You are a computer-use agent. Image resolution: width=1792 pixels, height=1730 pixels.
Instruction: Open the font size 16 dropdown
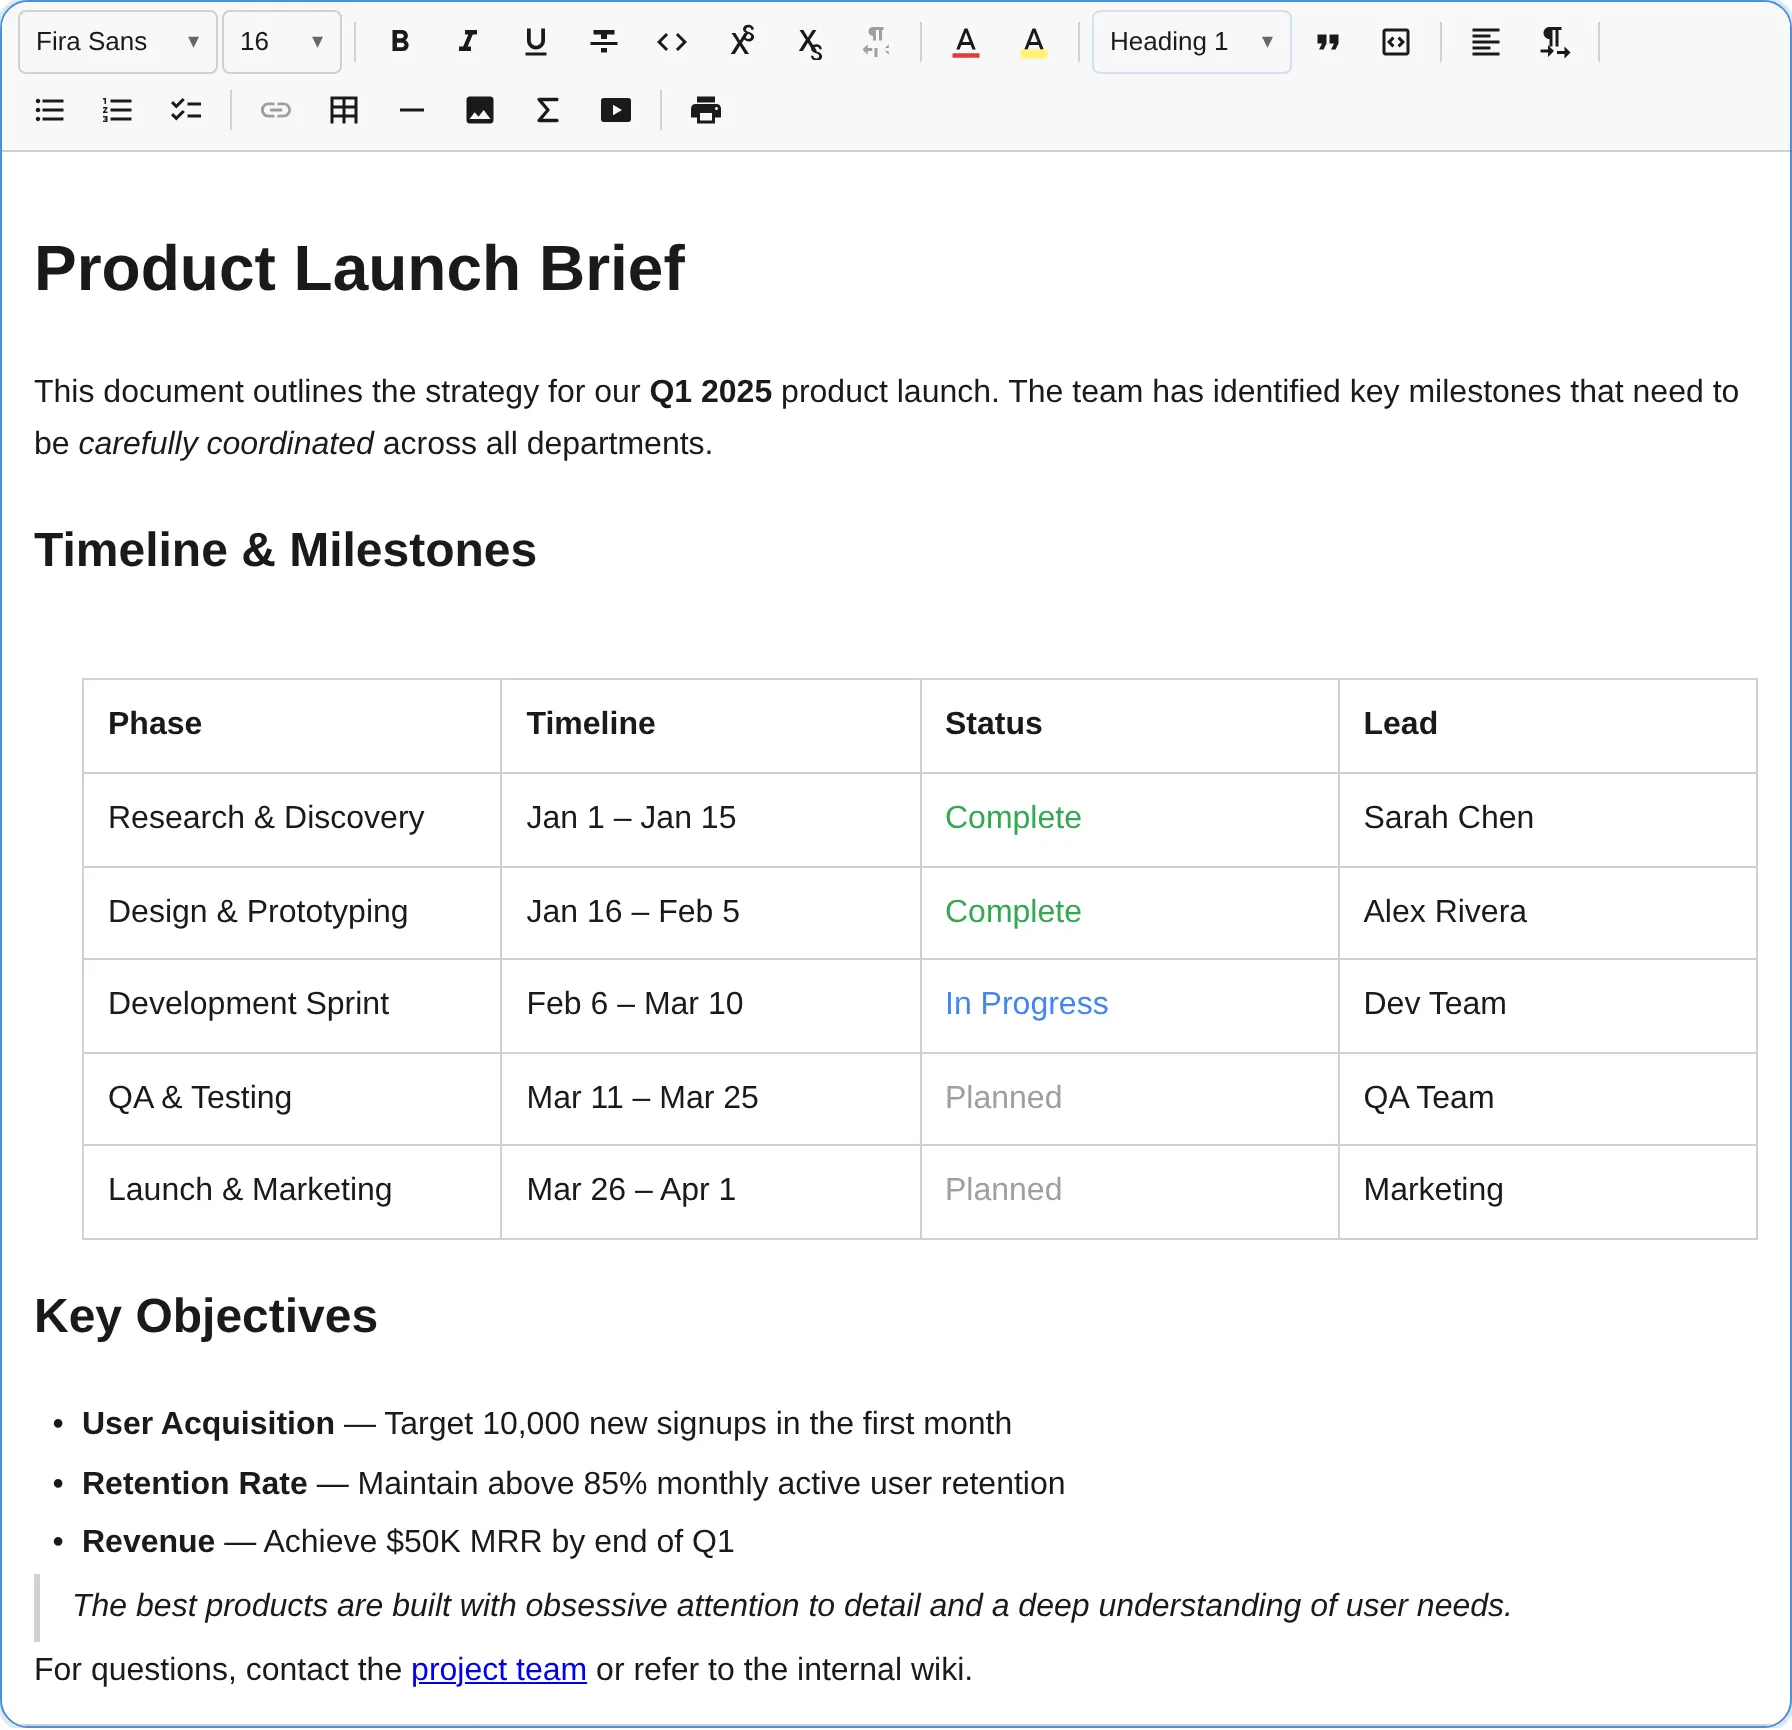pos(282,42)
